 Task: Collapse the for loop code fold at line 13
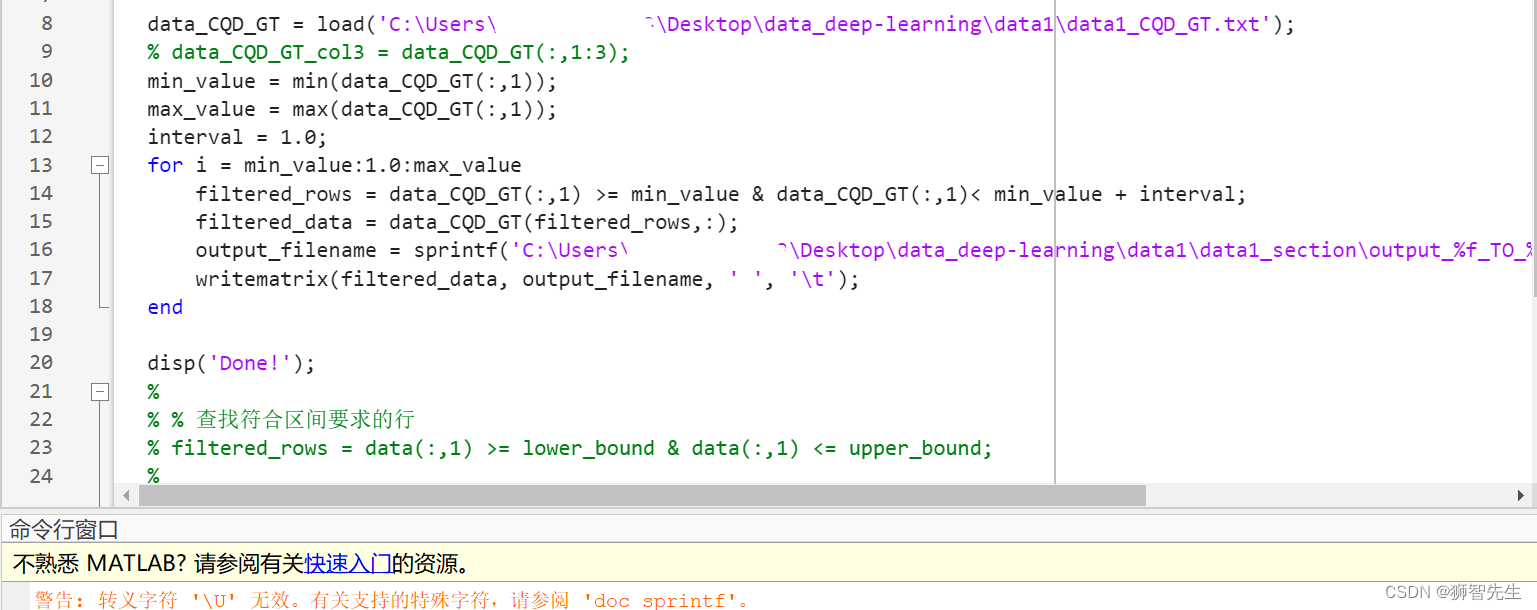point(100,166)
